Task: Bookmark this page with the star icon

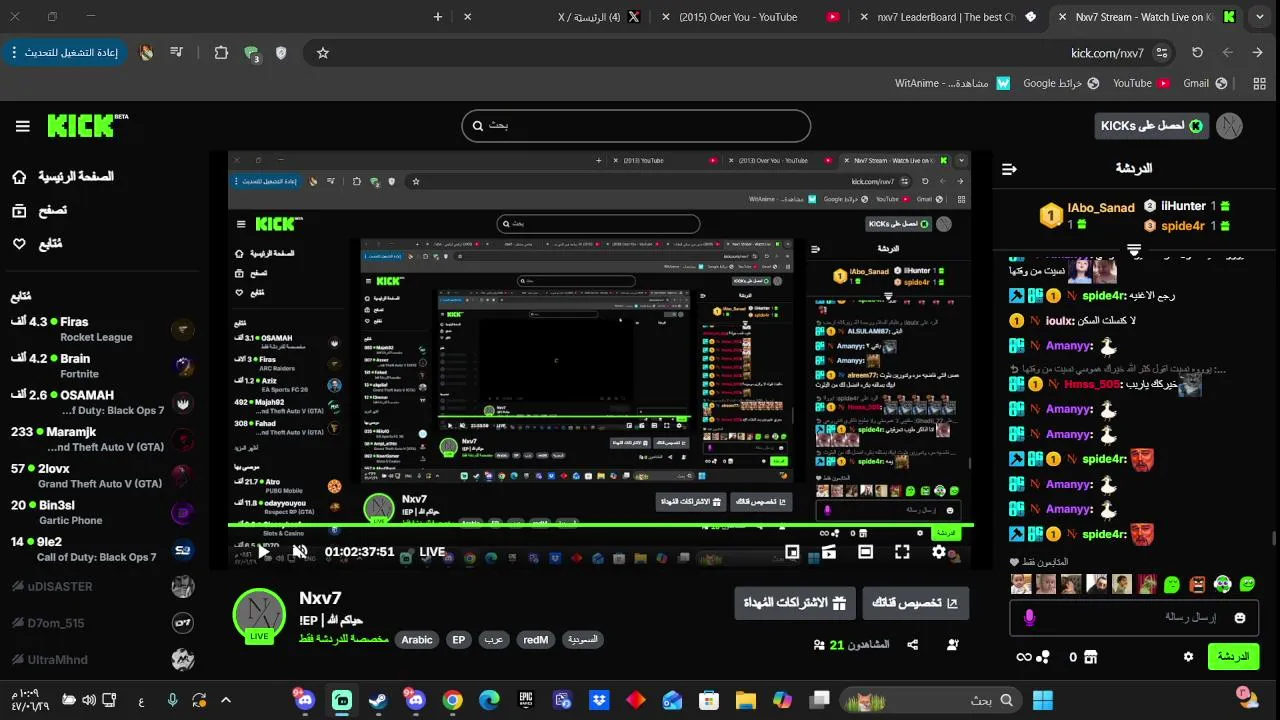Action: (323, 53)
